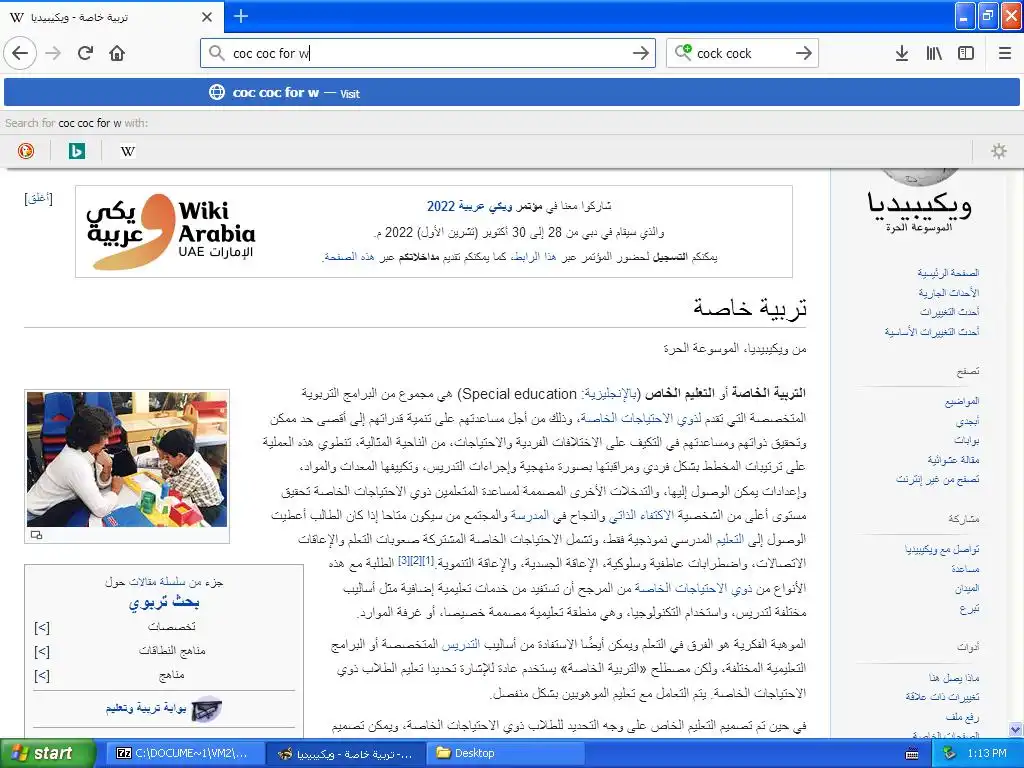
Task: Open the تصفح من غير إنترنت link
Action: (938, 480)
